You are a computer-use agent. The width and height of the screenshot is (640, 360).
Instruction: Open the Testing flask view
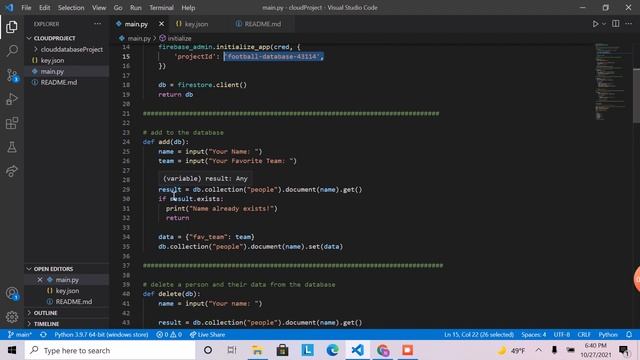12,147
